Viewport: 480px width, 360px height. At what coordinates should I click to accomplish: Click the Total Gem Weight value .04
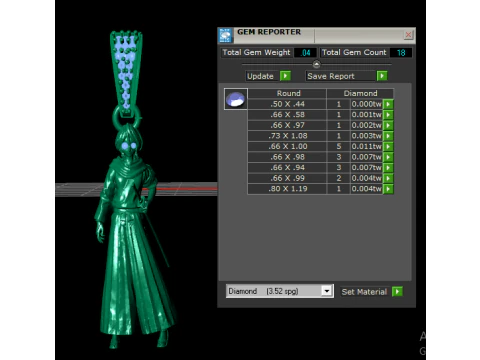[x=305, y=53]
